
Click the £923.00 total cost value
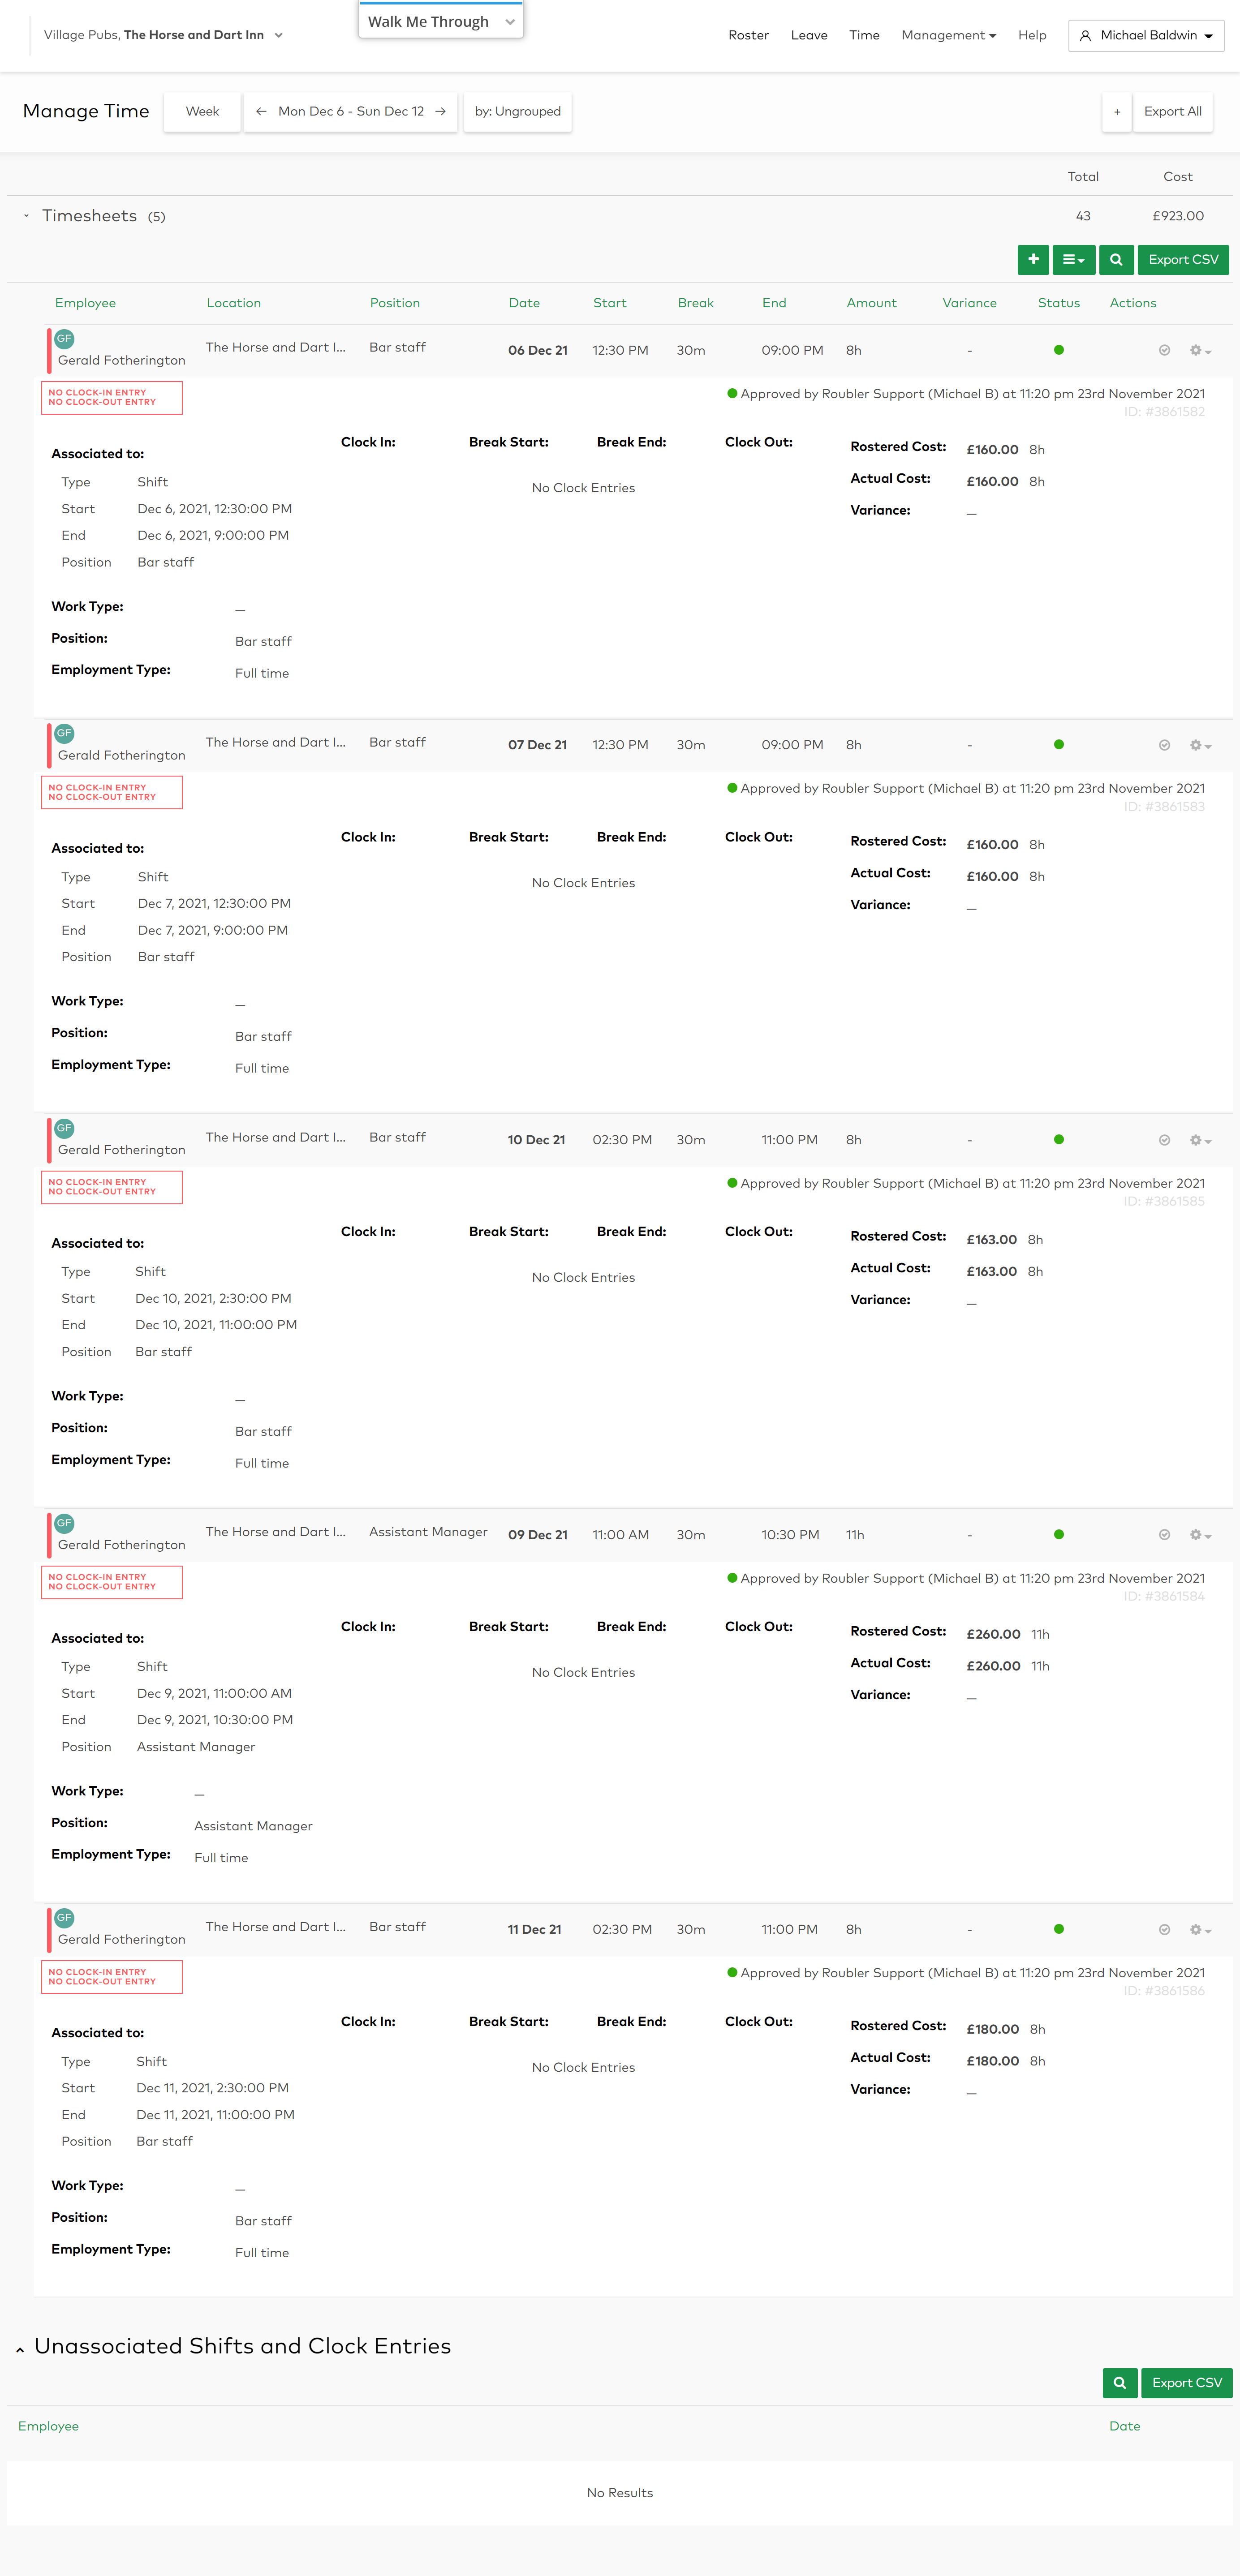click(x=1178, y=216)
